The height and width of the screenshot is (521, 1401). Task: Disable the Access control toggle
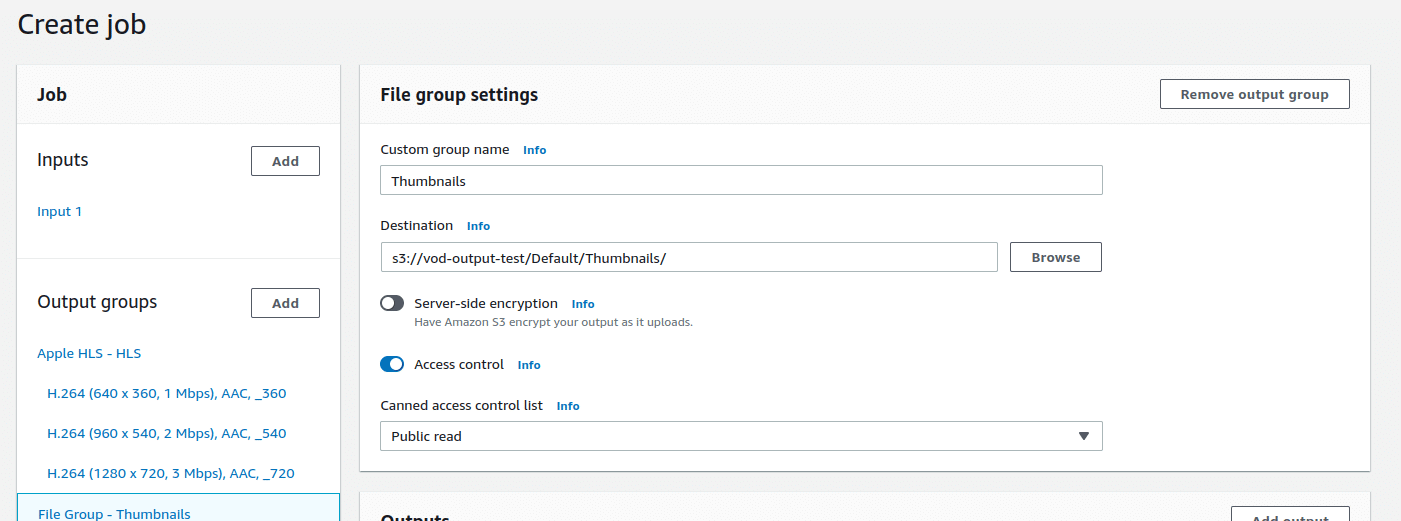pyautogui.click(x=392, y=364)
